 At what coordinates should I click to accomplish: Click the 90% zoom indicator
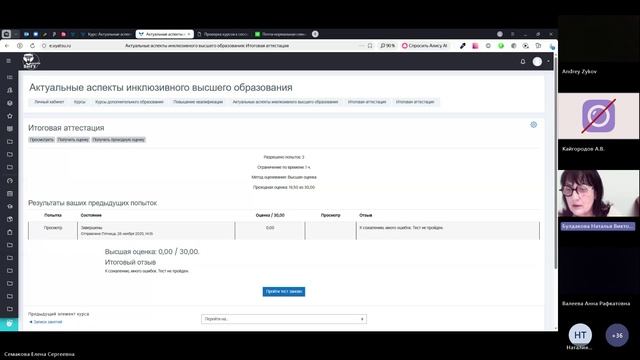tap(387, 46)
